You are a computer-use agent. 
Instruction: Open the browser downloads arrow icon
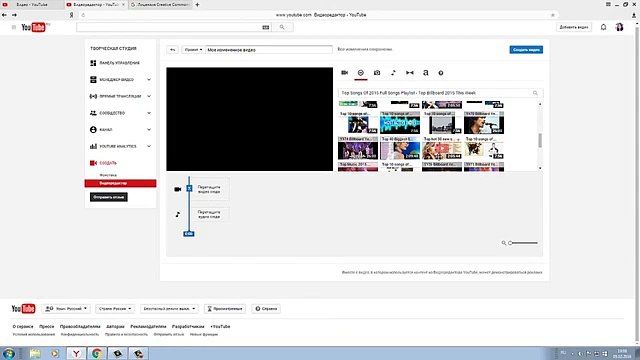(633, 15)
